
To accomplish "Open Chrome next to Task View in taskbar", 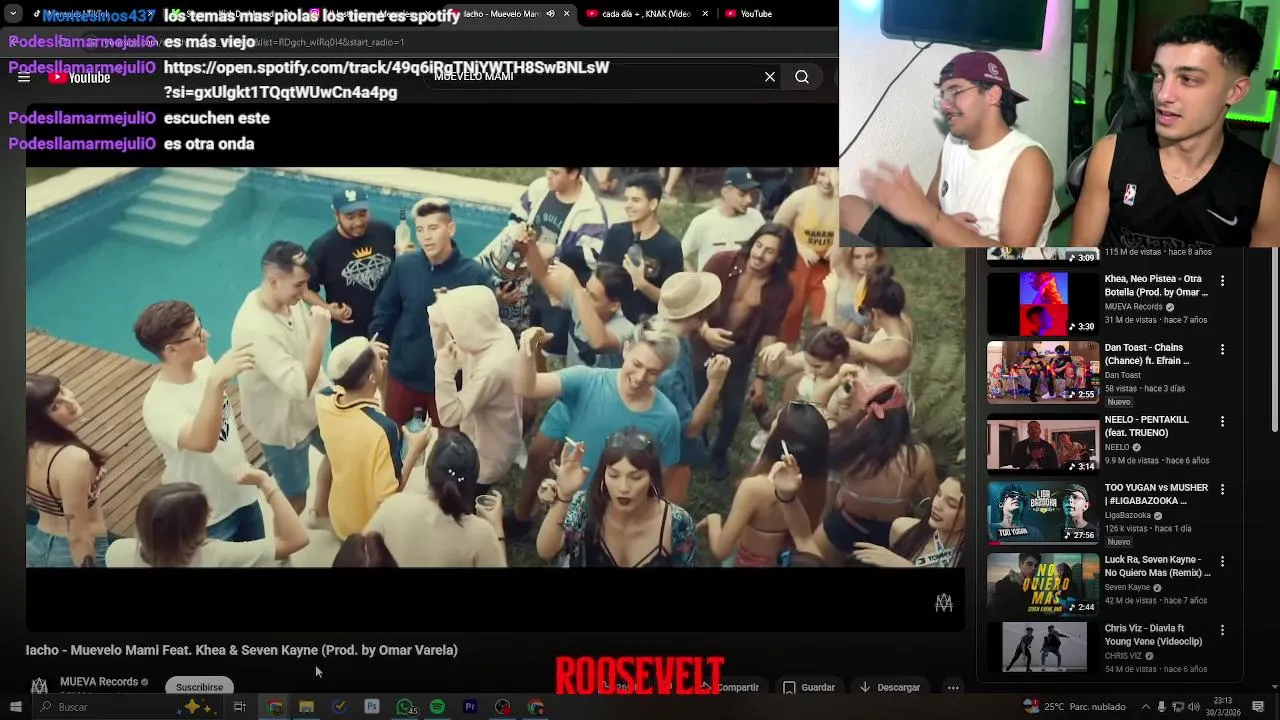I will tap(275, 707).
